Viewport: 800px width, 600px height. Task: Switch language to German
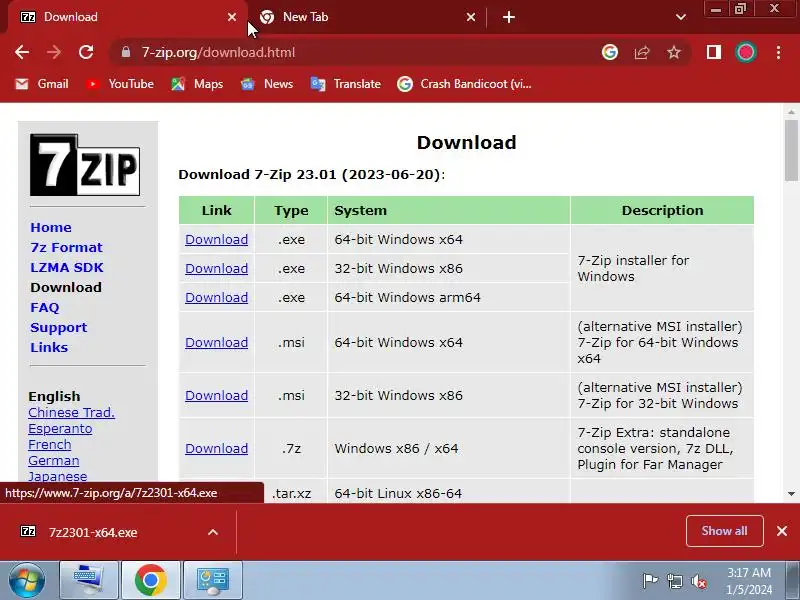pos(54,460)
